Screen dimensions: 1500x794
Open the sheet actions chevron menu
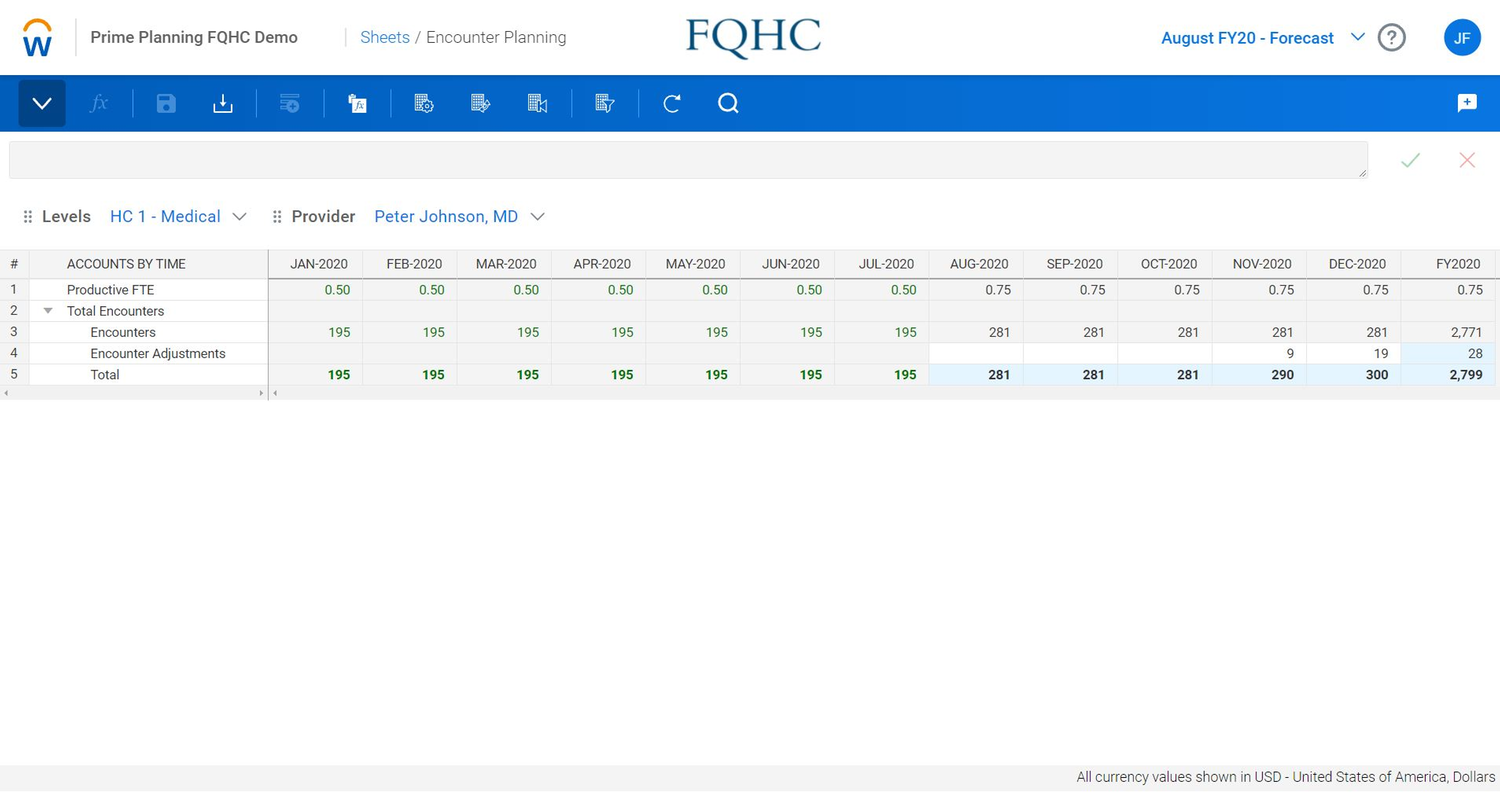pyautogui.click(x=40, y=103)
